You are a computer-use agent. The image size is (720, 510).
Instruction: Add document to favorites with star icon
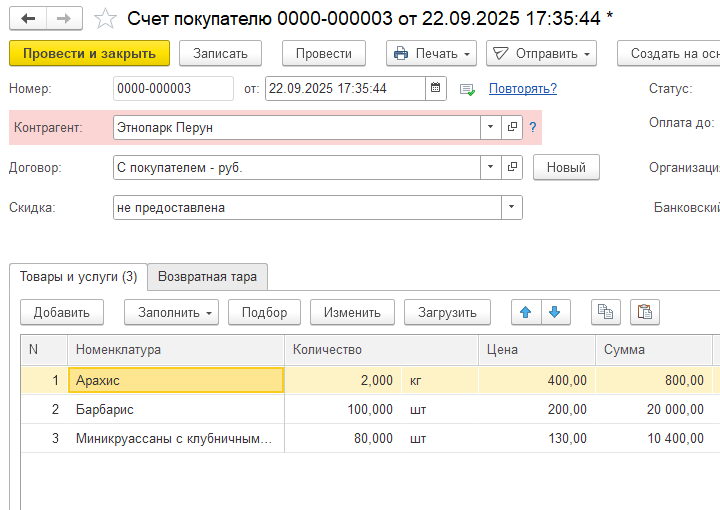[105, 19]
